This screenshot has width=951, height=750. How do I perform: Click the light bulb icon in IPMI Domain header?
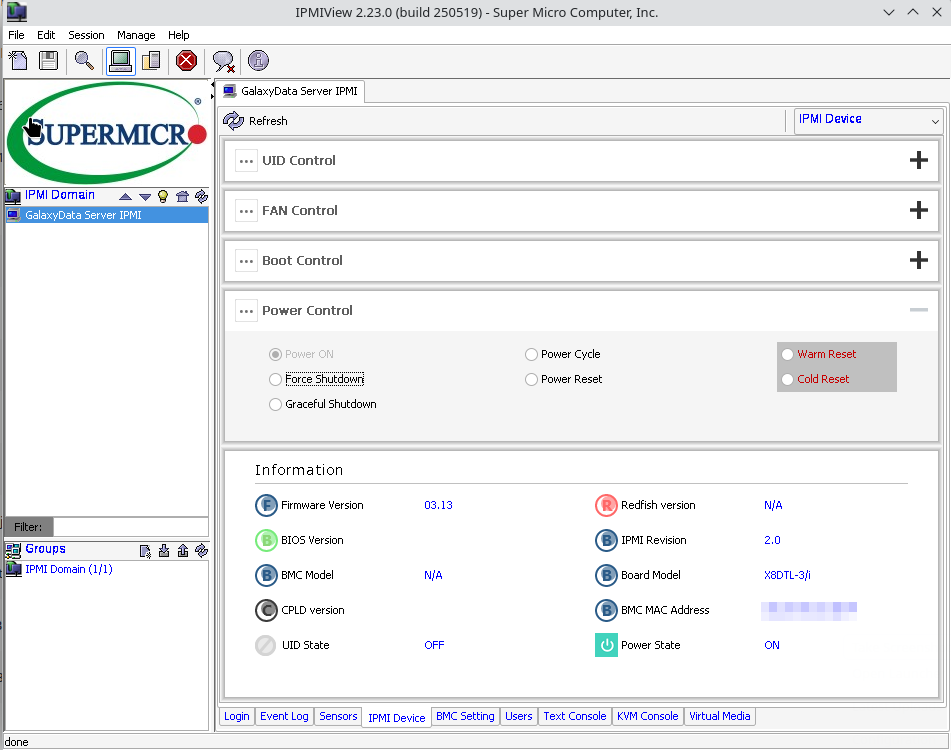click(x=163, y=196)
